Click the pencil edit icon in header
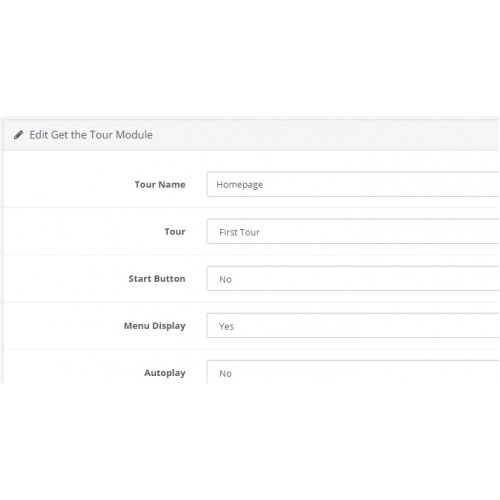This screenshot has height=500, width=500. [x=18, y=135]
